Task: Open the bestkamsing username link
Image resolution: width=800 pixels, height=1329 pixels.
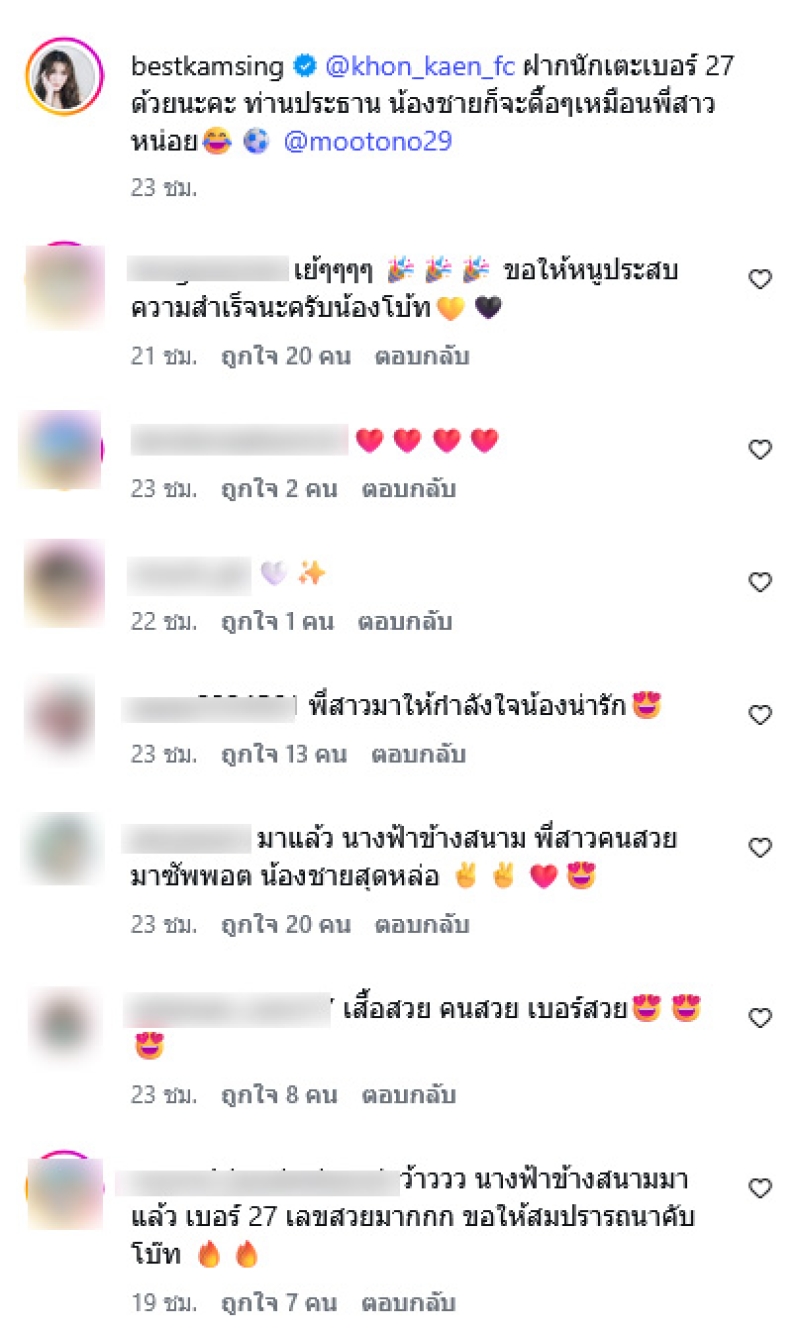Action: (207, 68)
